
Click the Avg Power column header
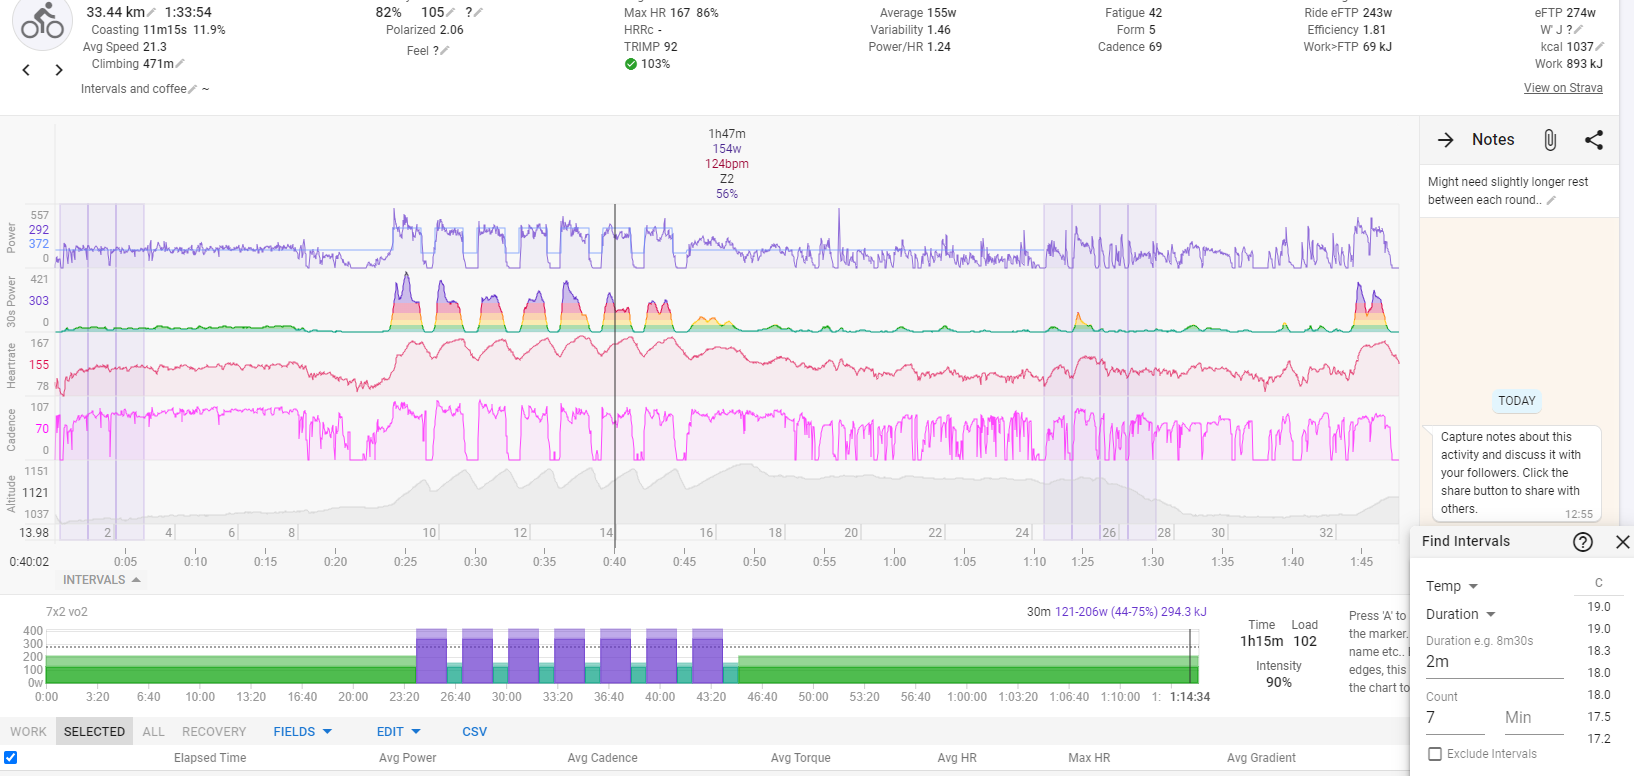tap(408, 758)
